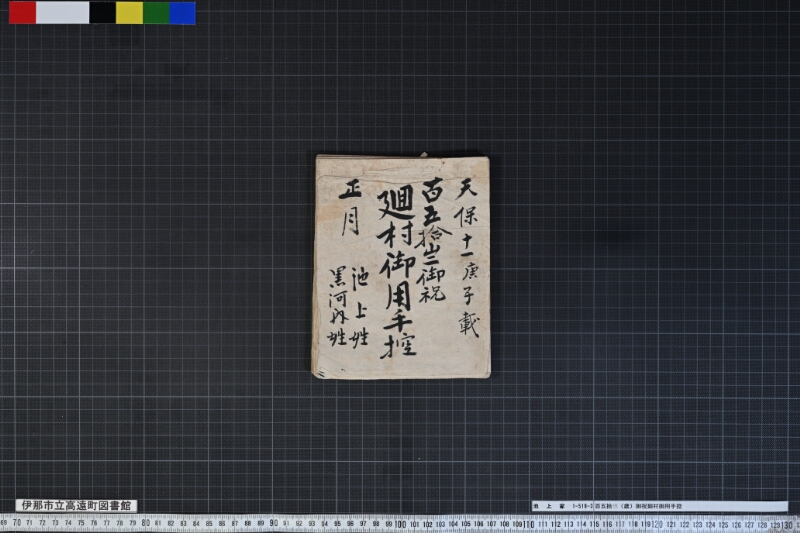Image resolution: width=800 pixels, height=533 pixels.
Task: Select the white color calibration swatch
Action: pos(62,12)
